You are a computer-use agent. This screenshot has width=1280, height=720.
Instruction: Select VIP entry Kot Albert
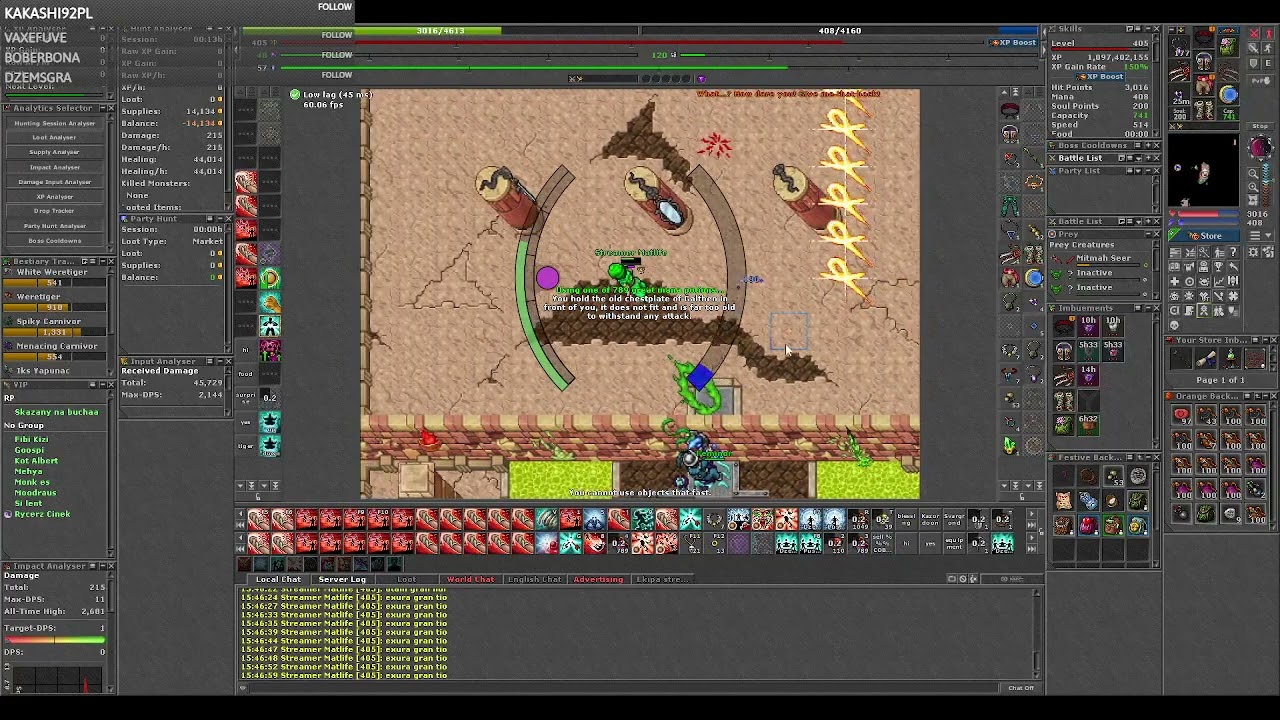click(36, 461)
